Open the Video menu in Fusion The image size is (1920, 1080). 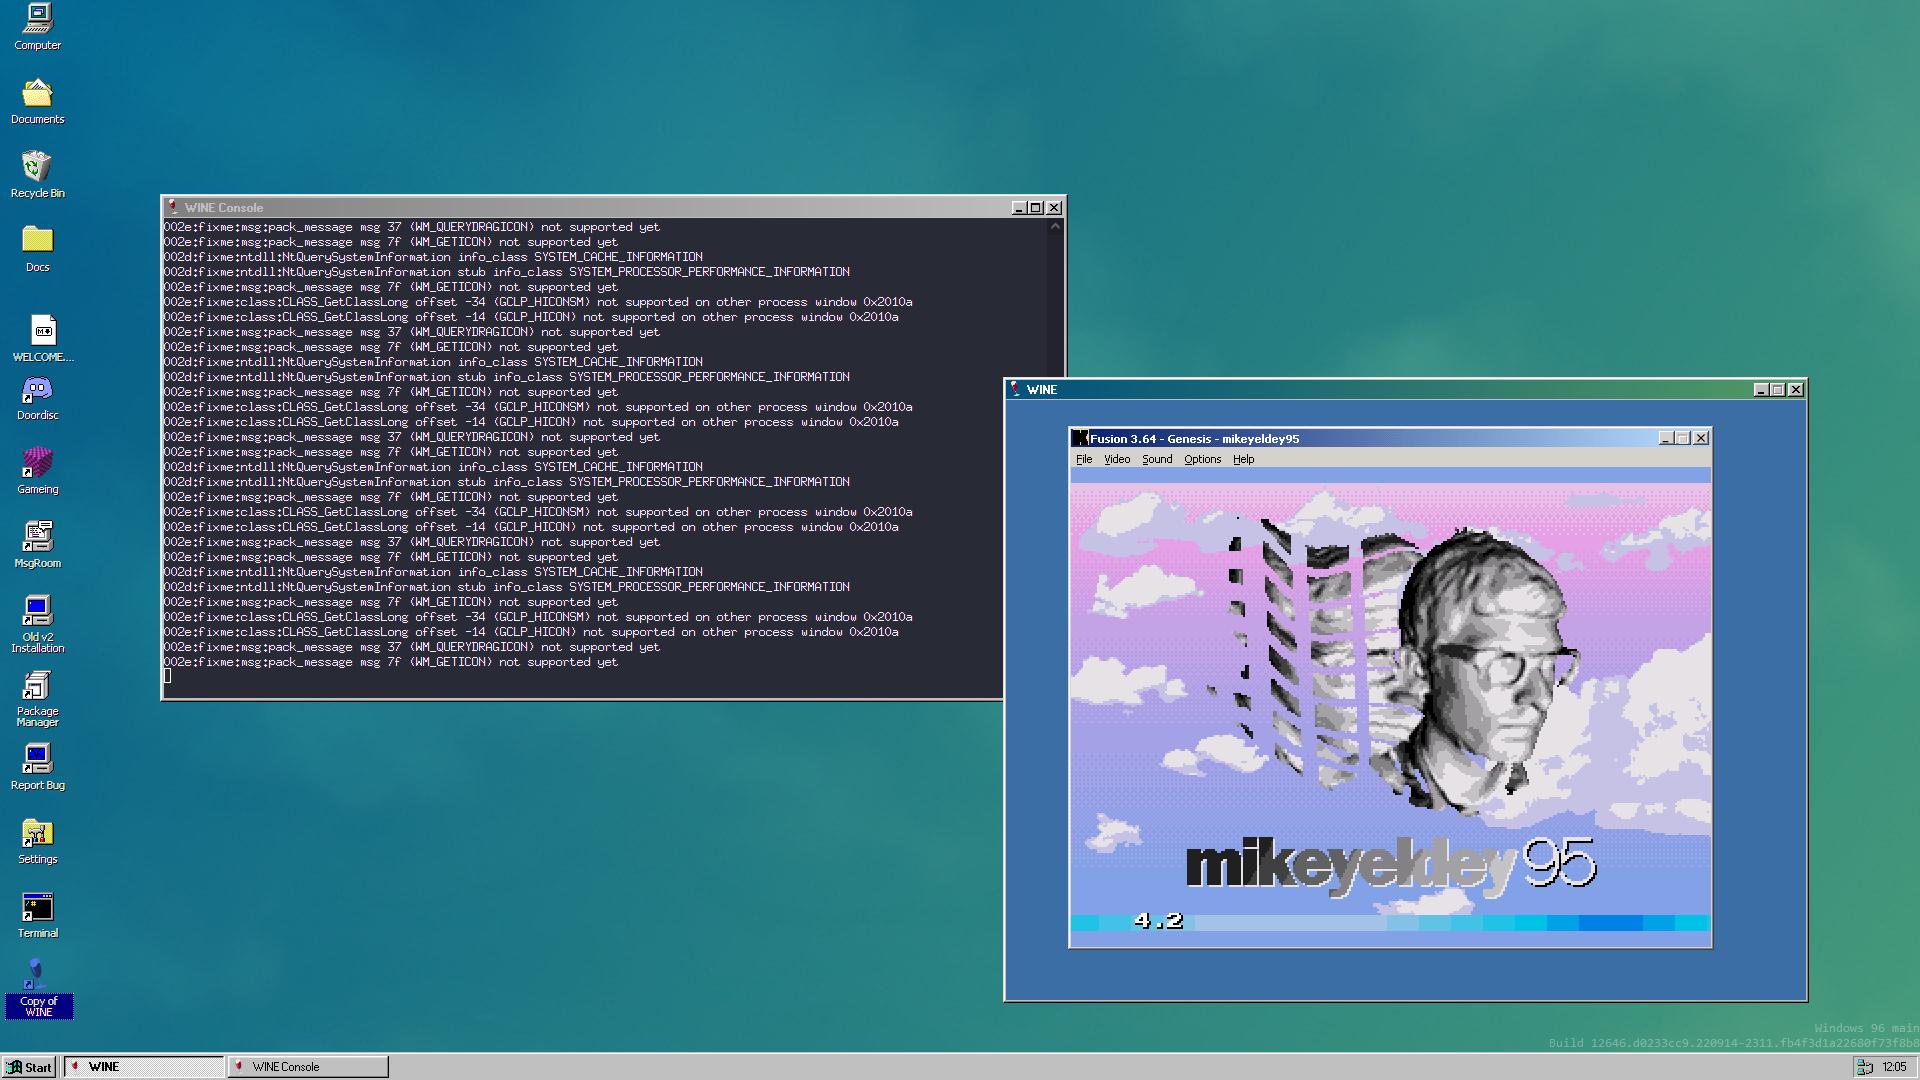pos(1117,459)
